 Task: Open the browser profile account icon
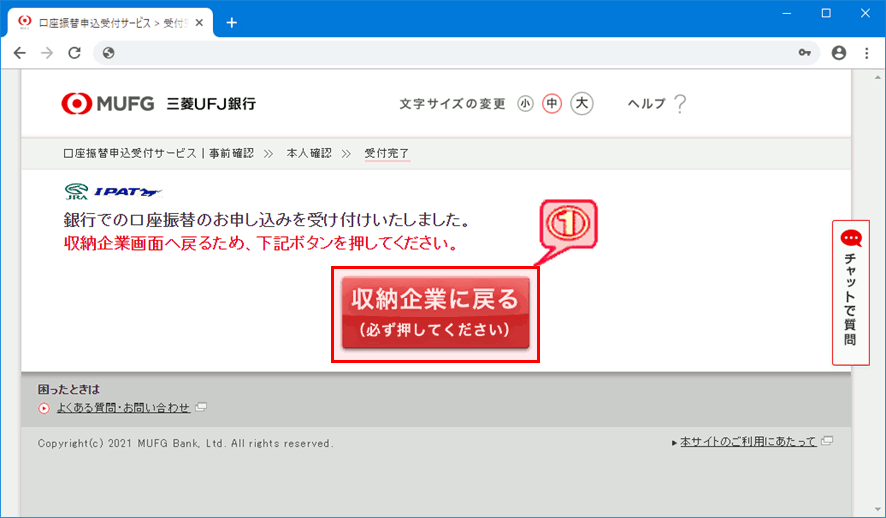click(x=838, y=53)
